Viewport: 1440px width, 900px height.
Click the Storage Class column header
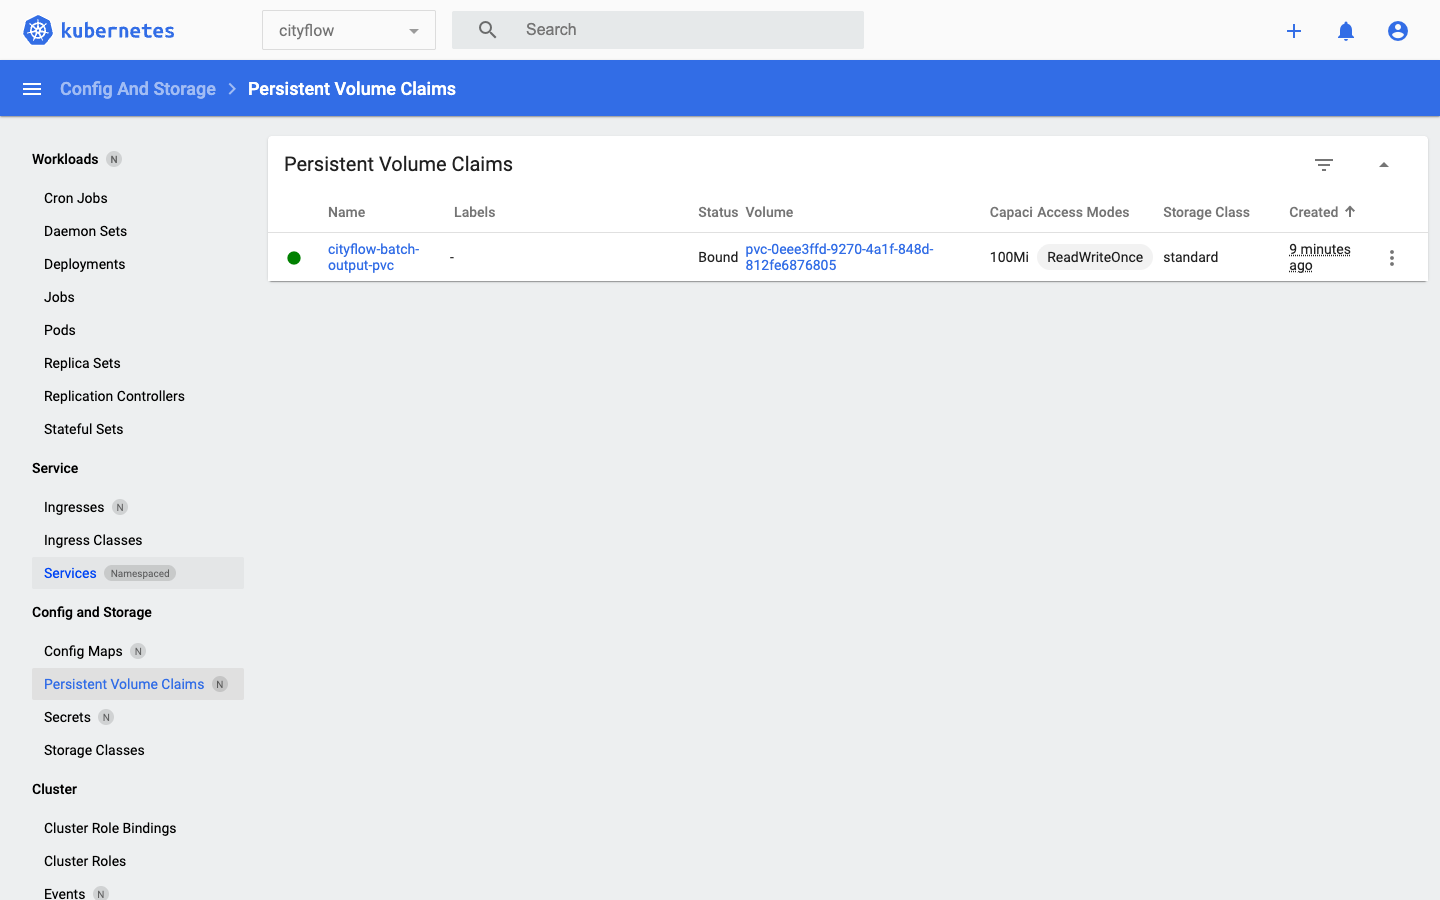[1206, 212]
